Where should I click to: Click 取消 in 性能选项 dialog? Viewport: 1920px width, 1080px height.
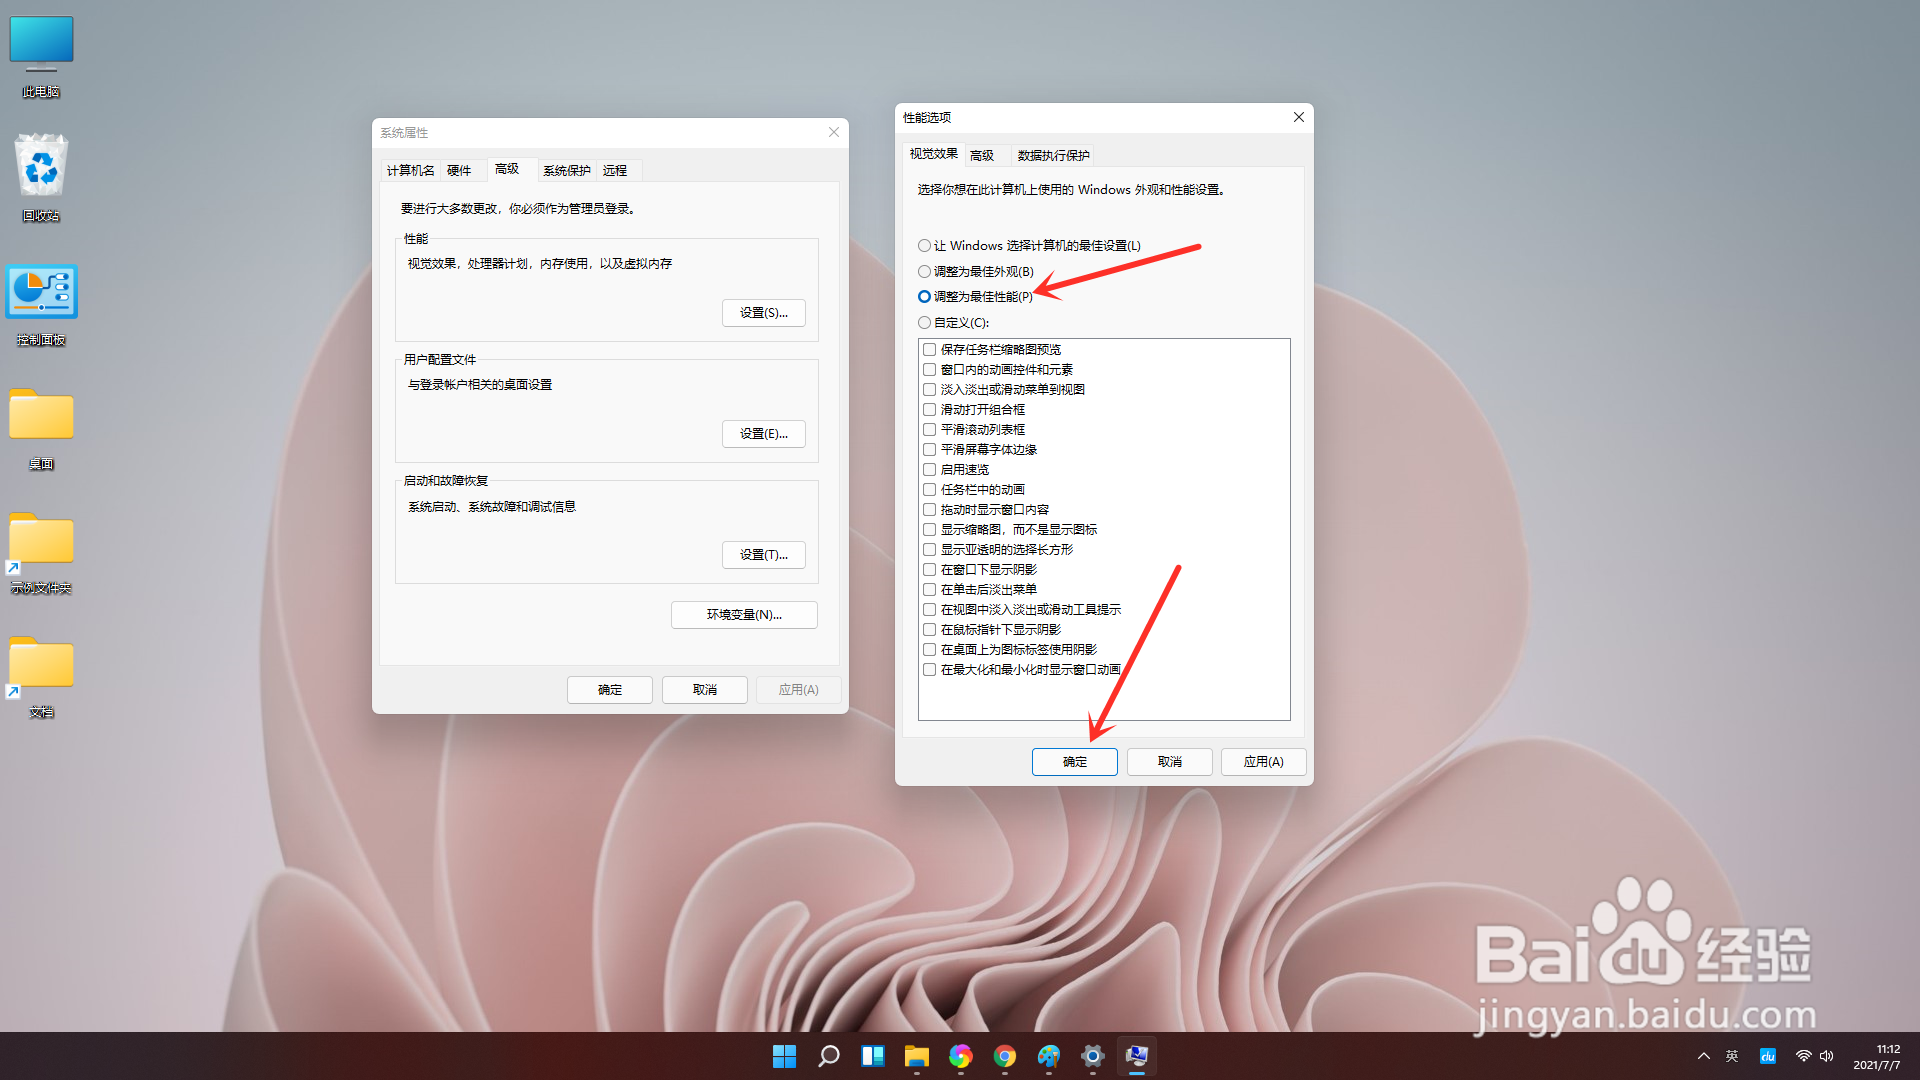coord(1170,762)
